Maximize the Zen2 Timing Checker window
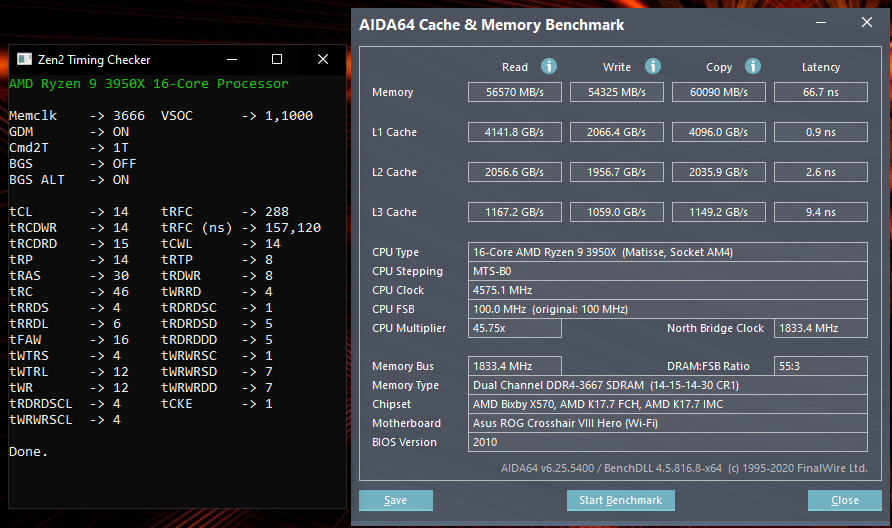 [x=277, y=59]
